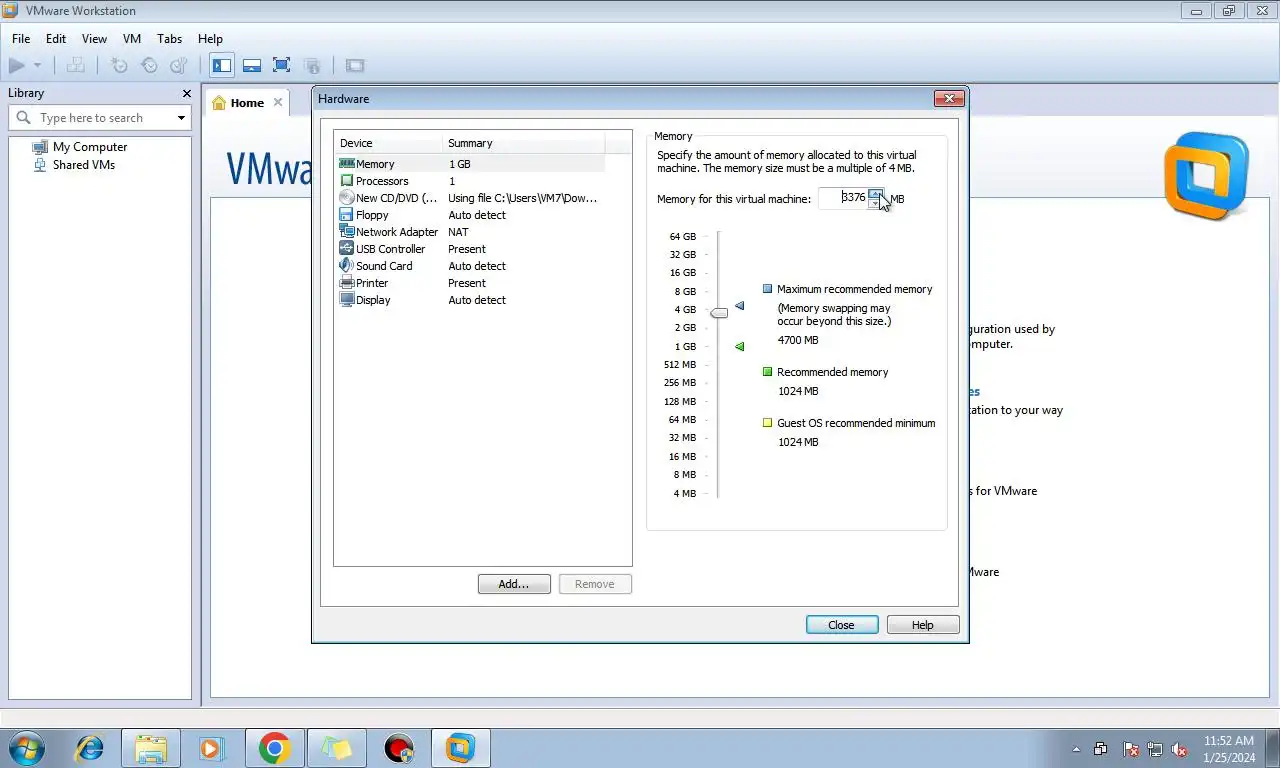This screenshot has width=1280, height=768.
Task: Click the Help button in Hardware dialog
Action: [x=923, y=625]
